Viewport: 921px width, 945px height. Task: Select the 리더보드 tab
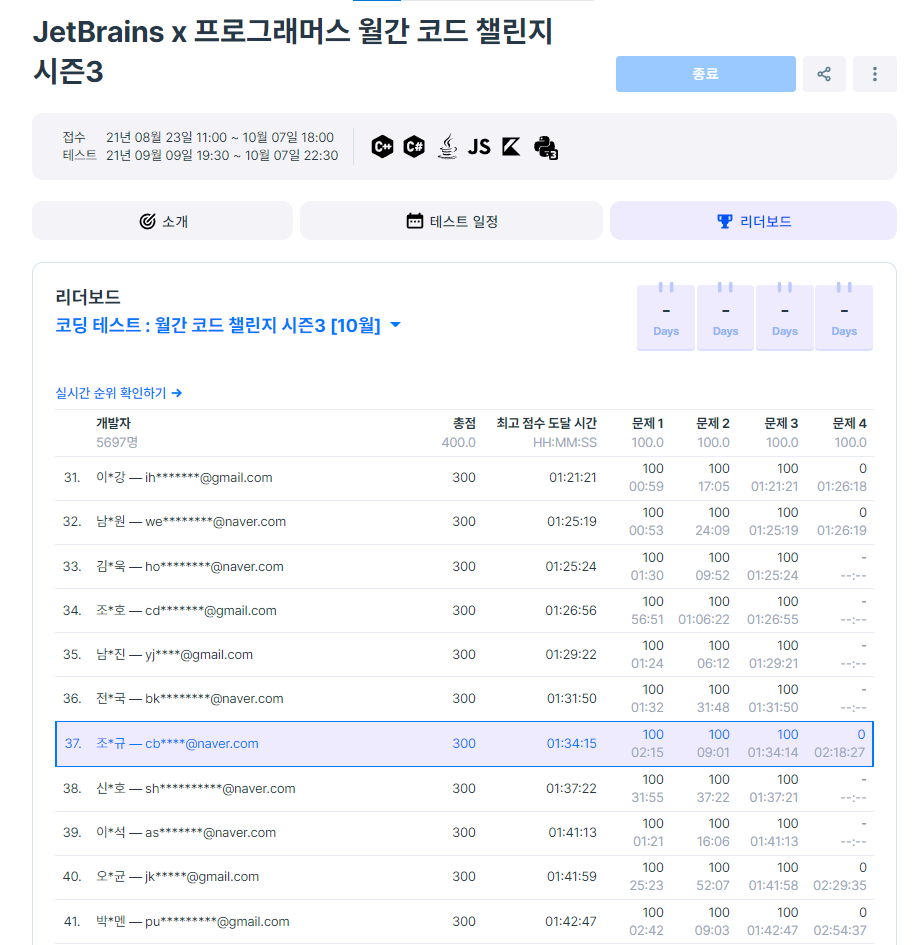point(753,221)
